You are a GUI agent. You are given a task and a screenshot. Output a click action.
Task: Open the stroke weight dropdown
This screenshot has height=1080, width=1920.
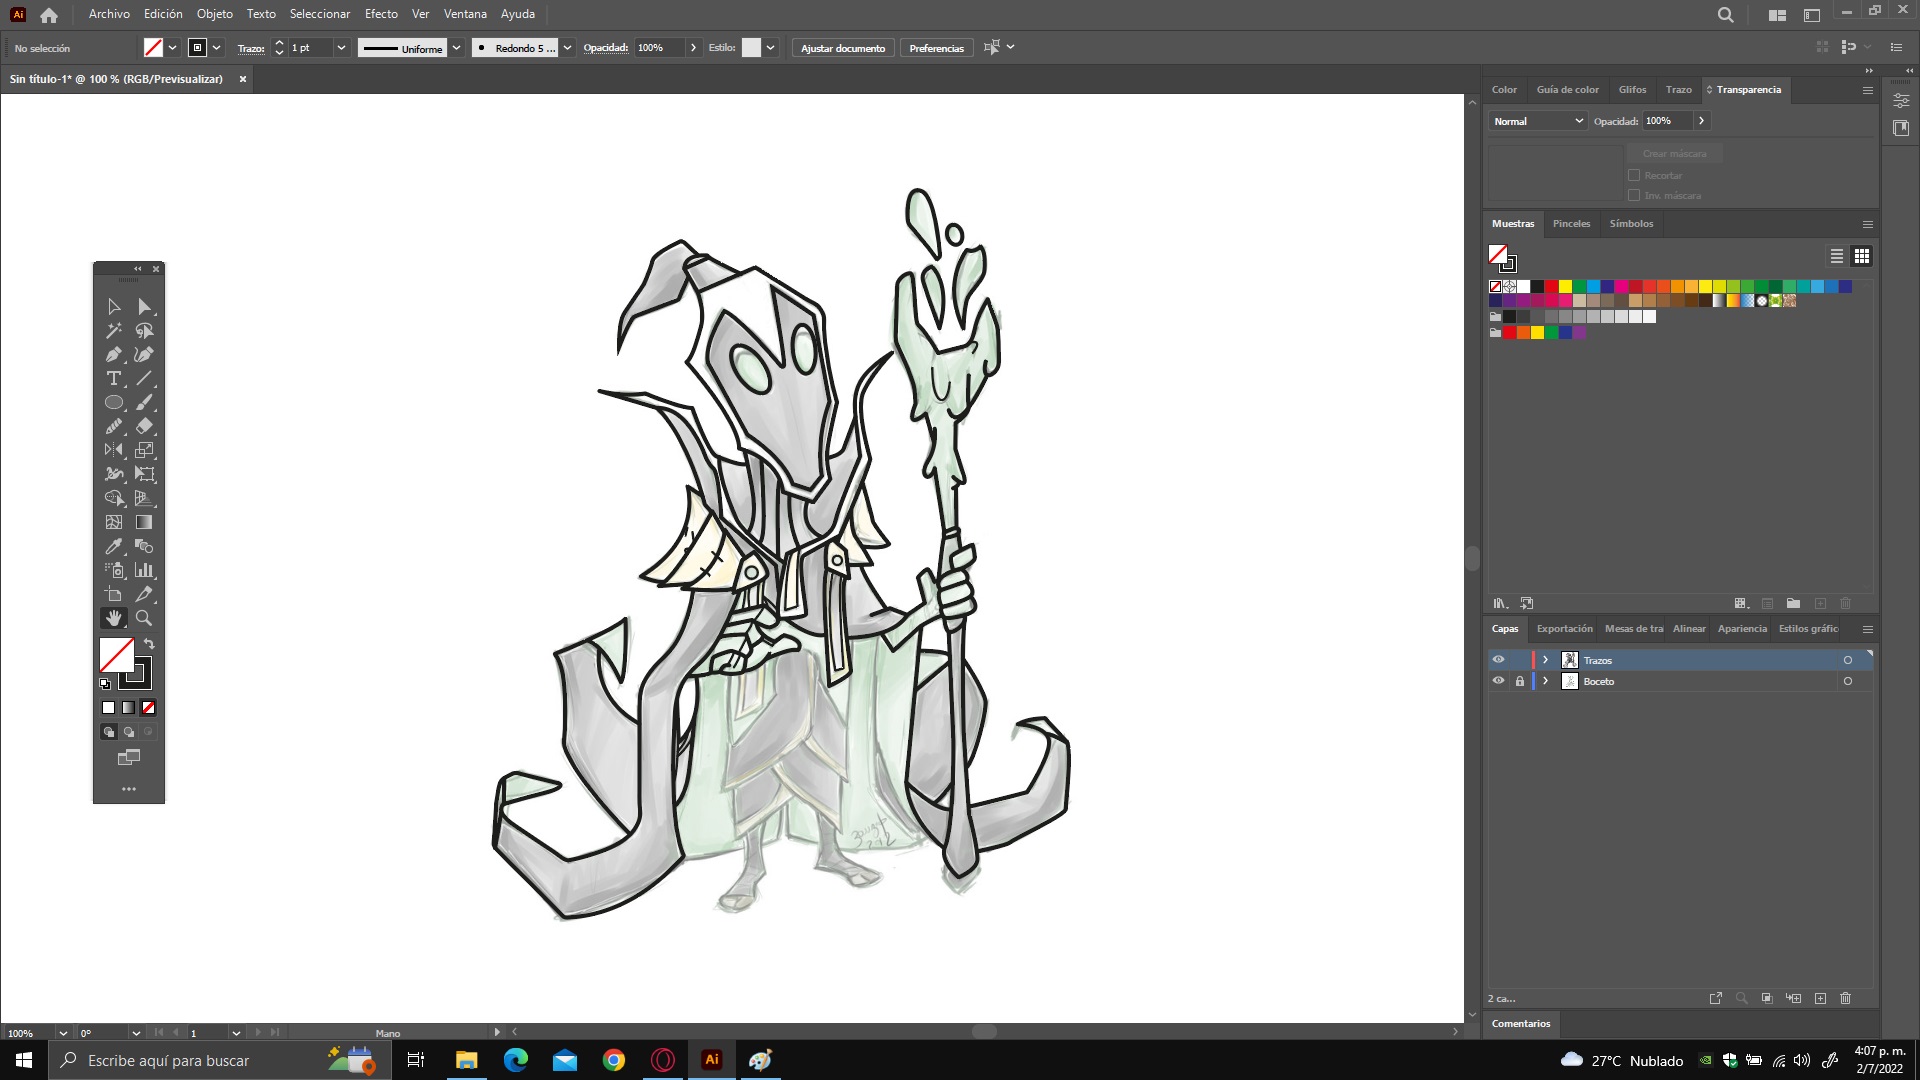341,48
